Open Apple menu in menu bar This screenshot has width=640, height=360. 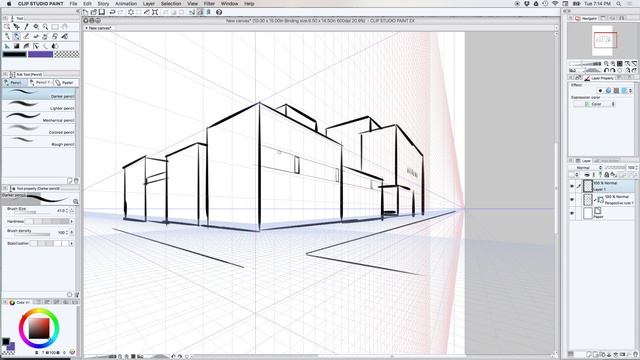(9, 4)
